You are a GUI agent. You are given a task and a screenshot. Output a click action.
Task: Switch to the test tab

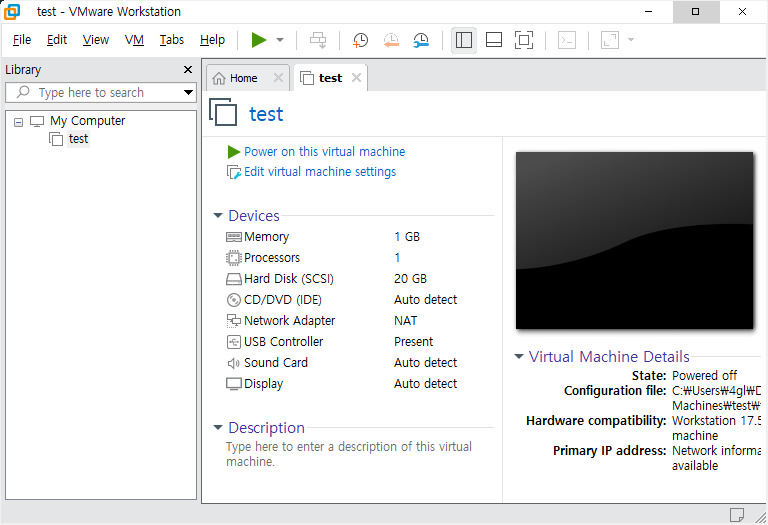330,78
